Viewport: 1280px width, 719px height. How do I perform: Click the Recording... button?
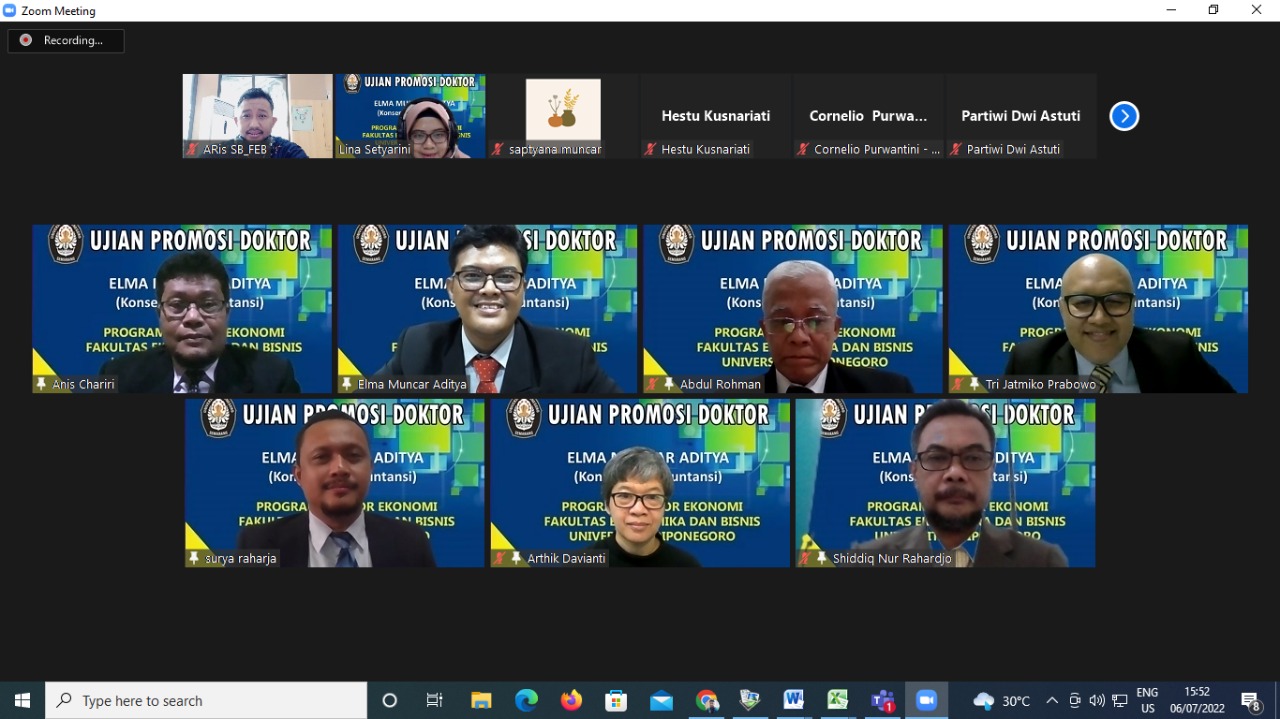pos(65,41)
